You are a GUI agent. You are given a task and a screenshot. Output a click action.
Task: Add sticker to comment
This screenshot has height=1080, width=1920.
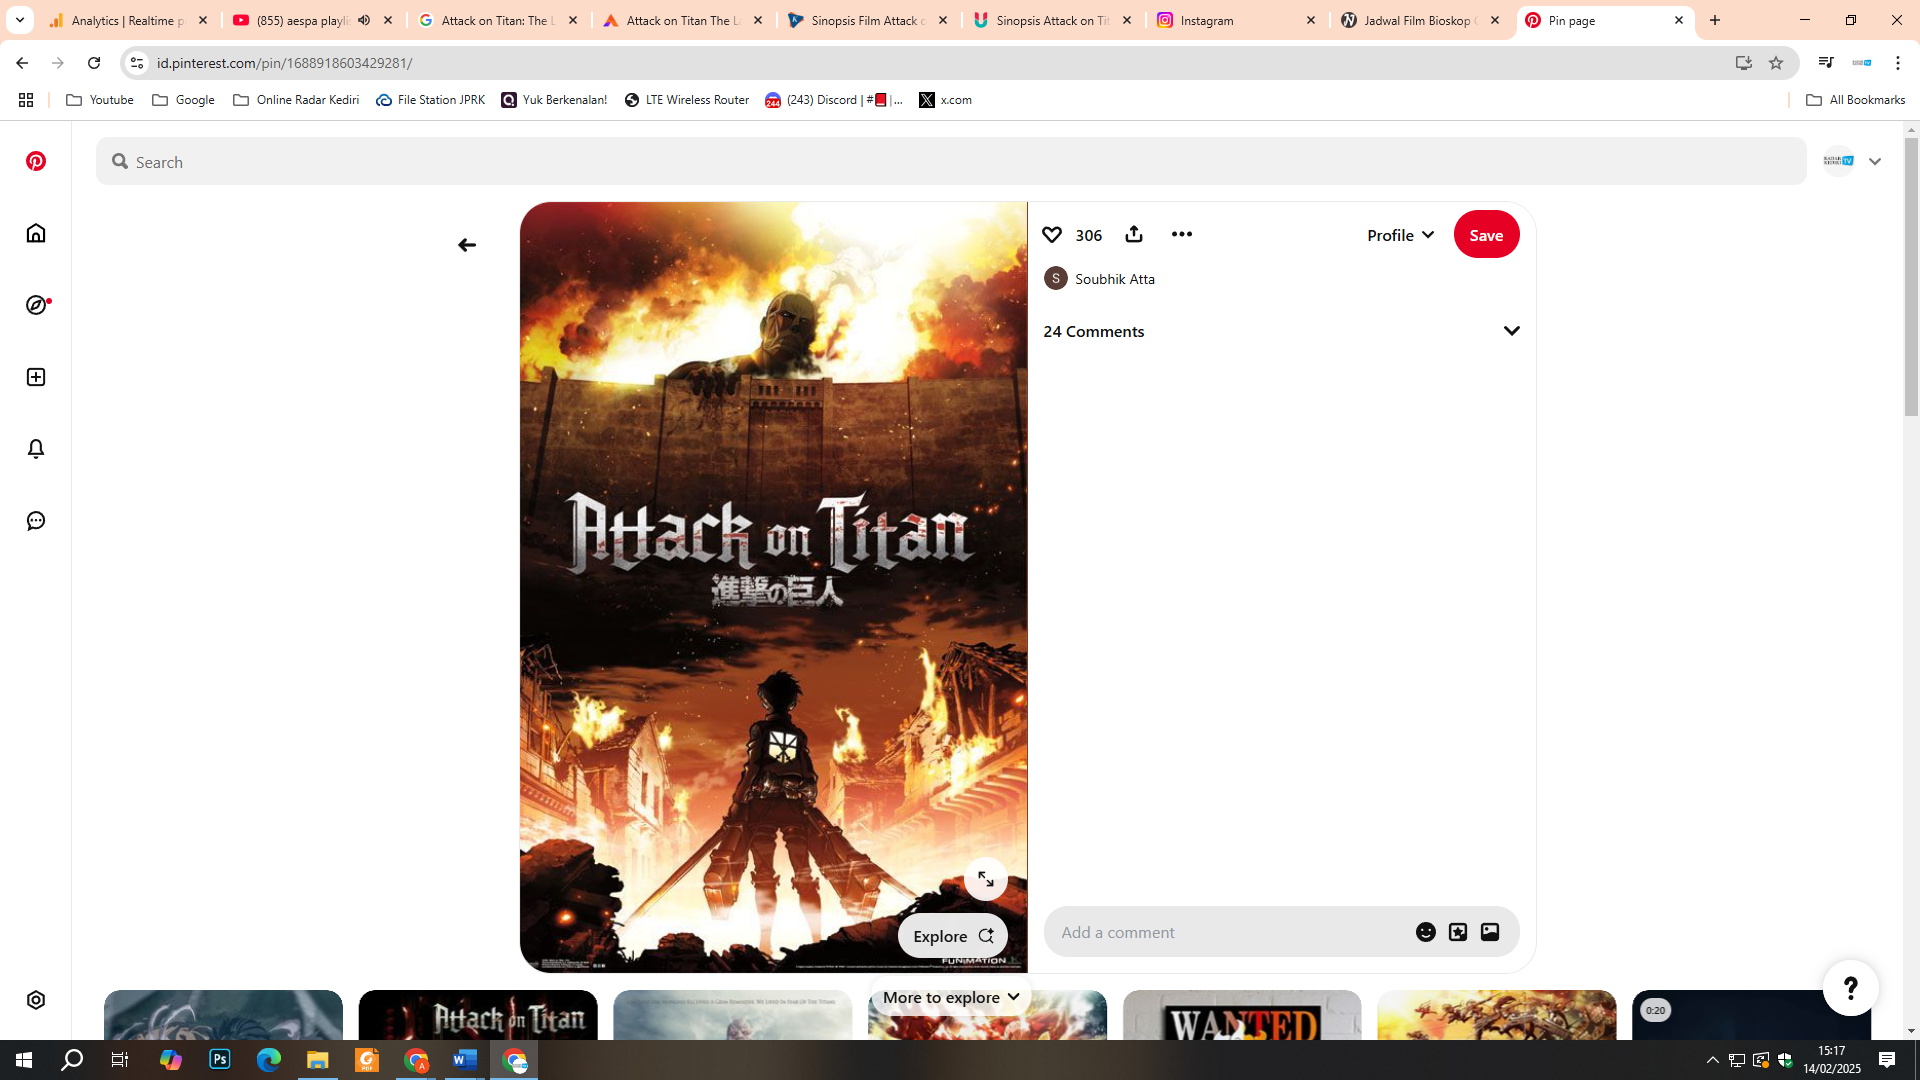[1458, 932]
